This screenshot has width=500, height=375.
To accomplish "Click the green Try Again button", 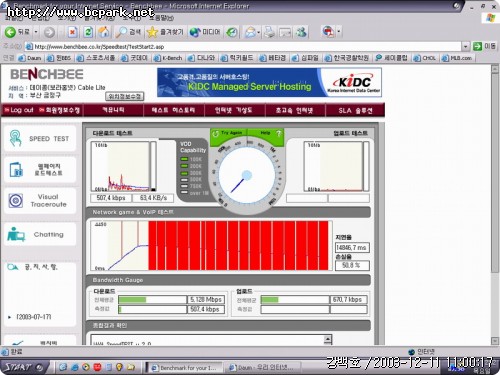I will (229, 133).
